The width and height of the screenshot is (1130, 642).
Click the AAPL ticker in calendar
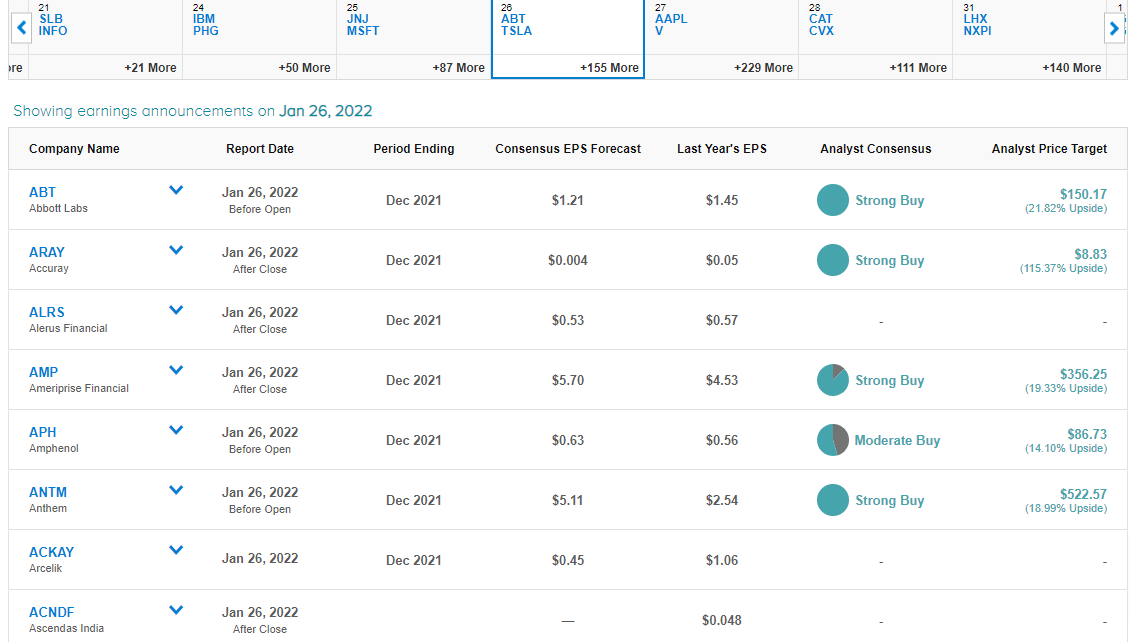pos(671,19)
